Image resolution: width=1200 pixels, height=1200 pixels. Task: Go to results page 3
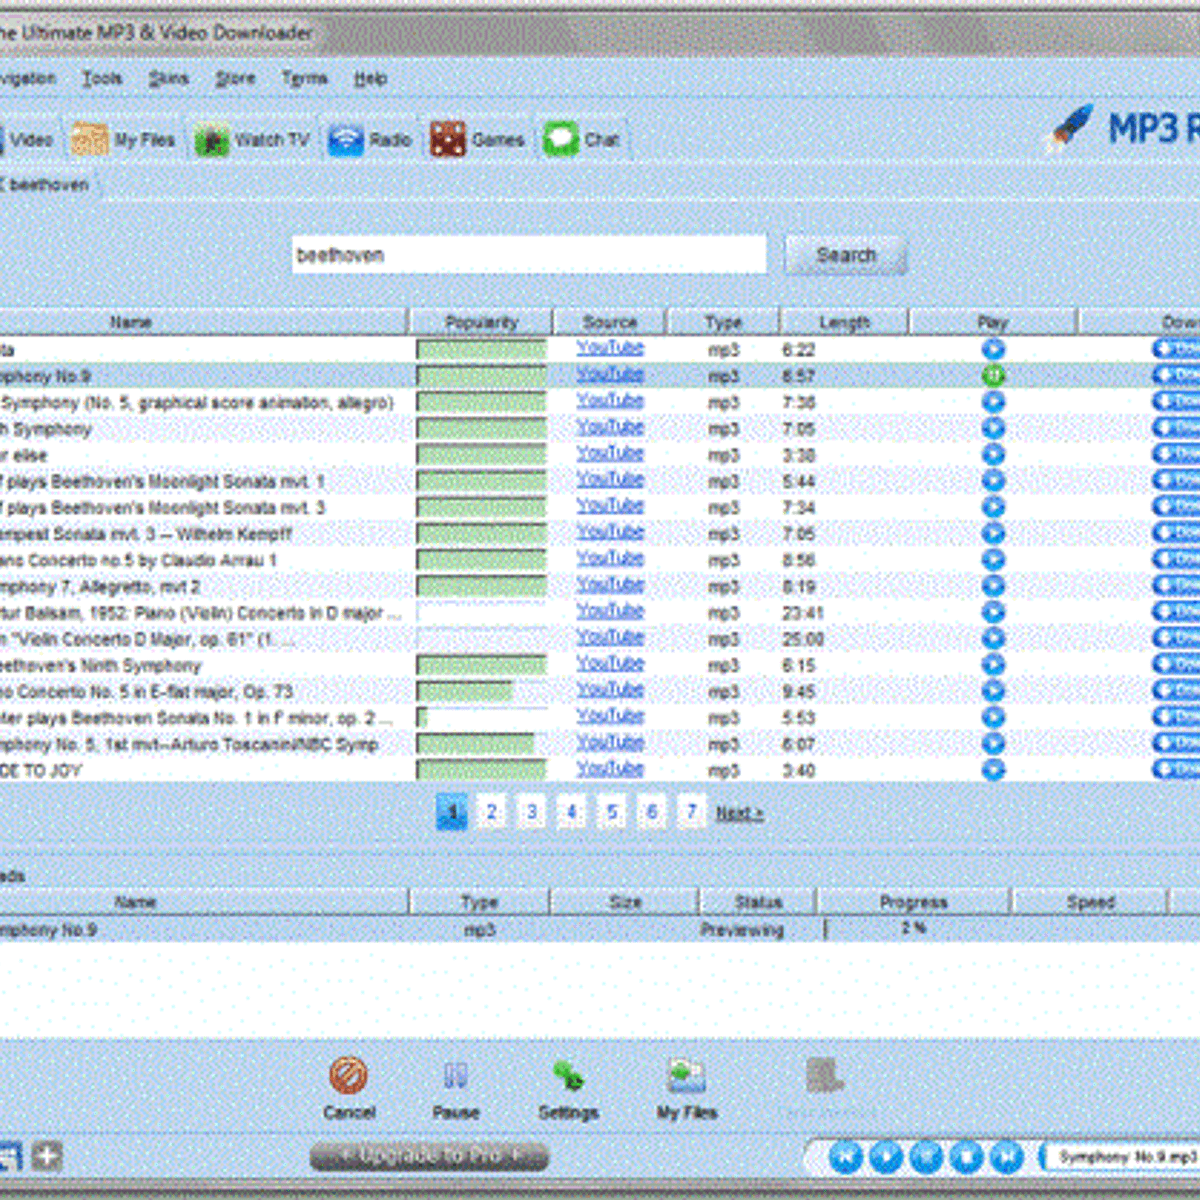(532, 812)
